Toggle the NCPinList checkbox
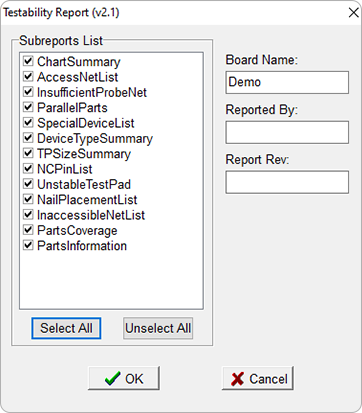This screenshot has width=362, height=413. coord(28,168)
